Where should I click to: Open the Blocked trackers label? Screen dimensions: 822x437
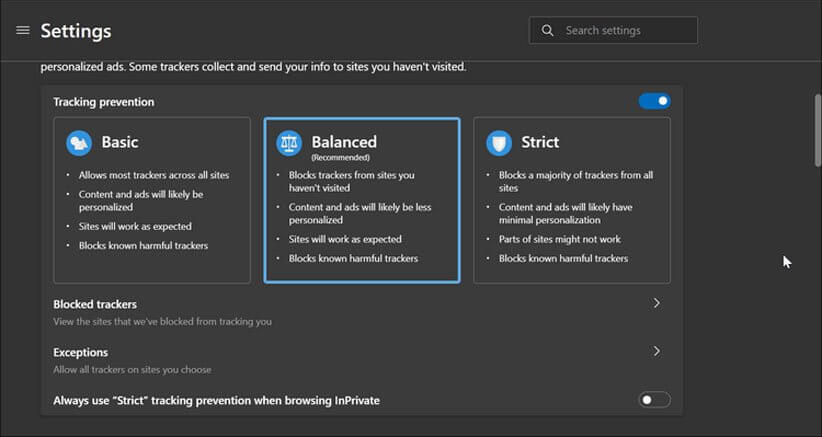point(95,304)
